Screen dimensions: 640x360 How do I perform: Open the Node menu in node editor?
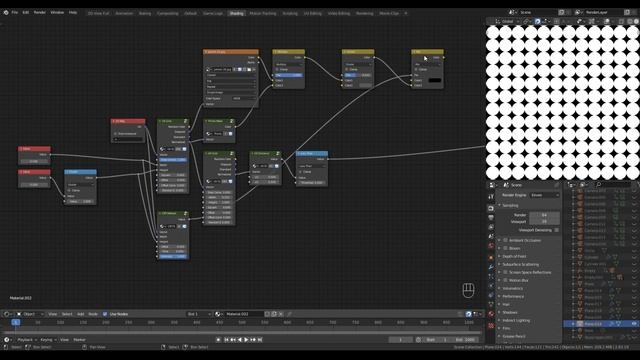93,314
